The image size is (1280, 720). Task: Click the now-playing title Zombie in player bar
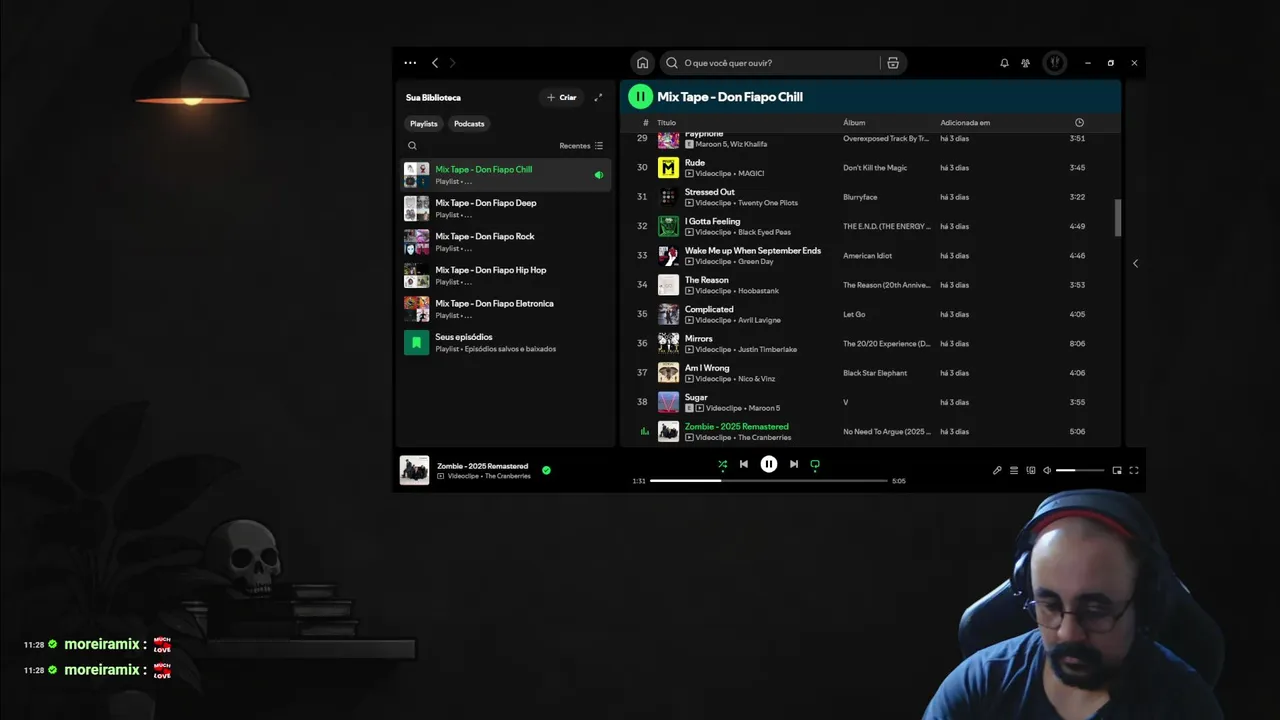coord(482,466)
